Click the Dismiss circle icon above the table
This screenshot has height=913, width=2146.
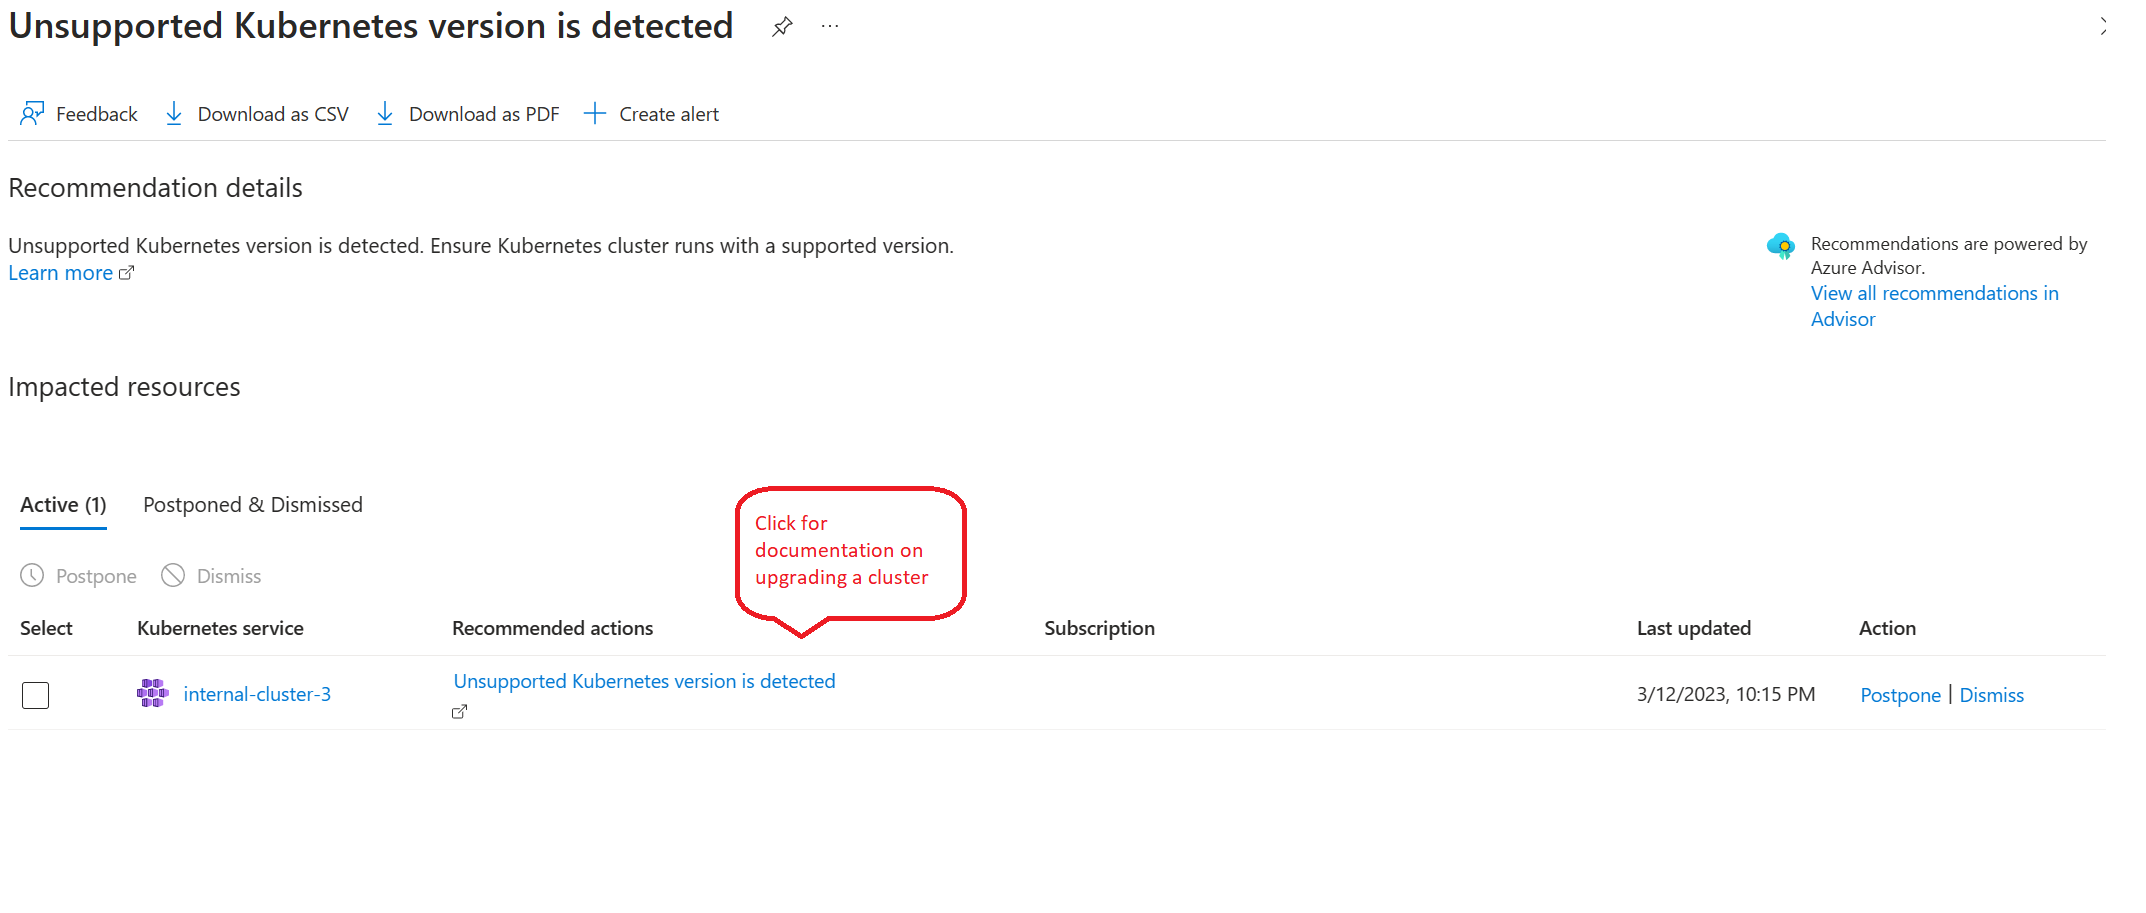173,575
